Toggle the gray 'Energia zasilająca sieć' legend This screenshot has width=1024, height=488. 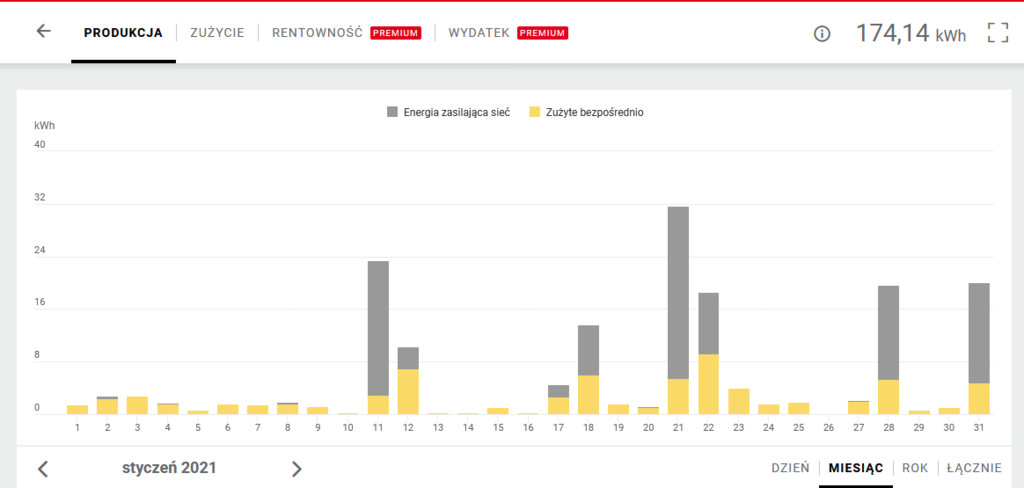coord(449,112)
